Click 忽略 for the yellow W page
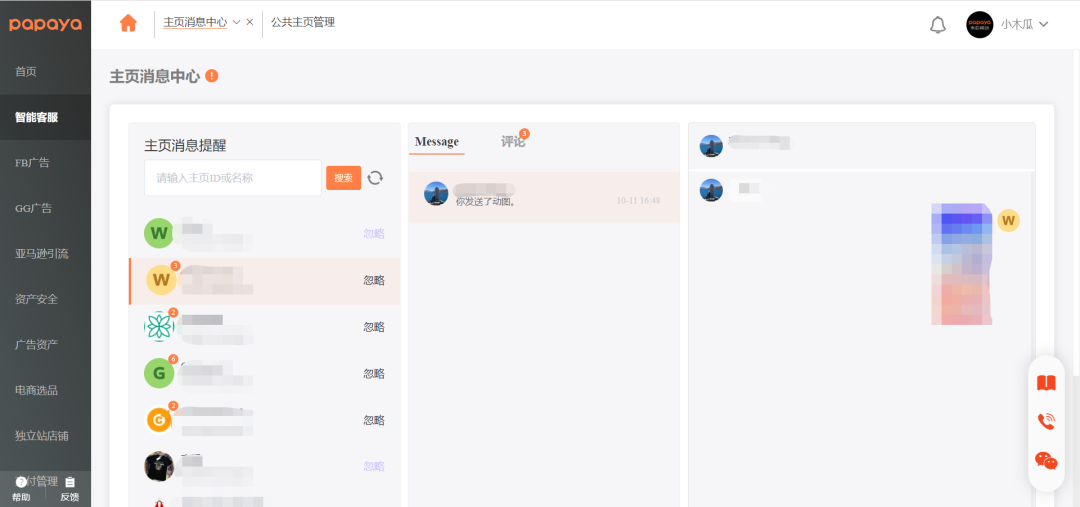Viewport: 1080px width, 507px height. 374,280
